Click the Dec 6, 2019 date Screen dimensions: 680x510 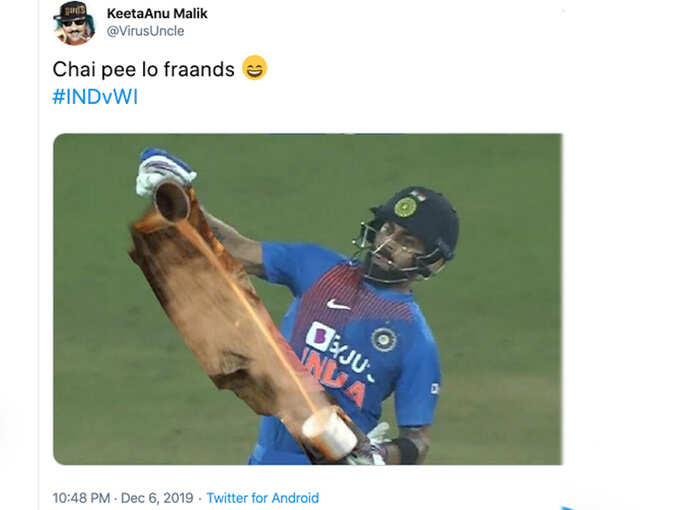tap(157, 497)
